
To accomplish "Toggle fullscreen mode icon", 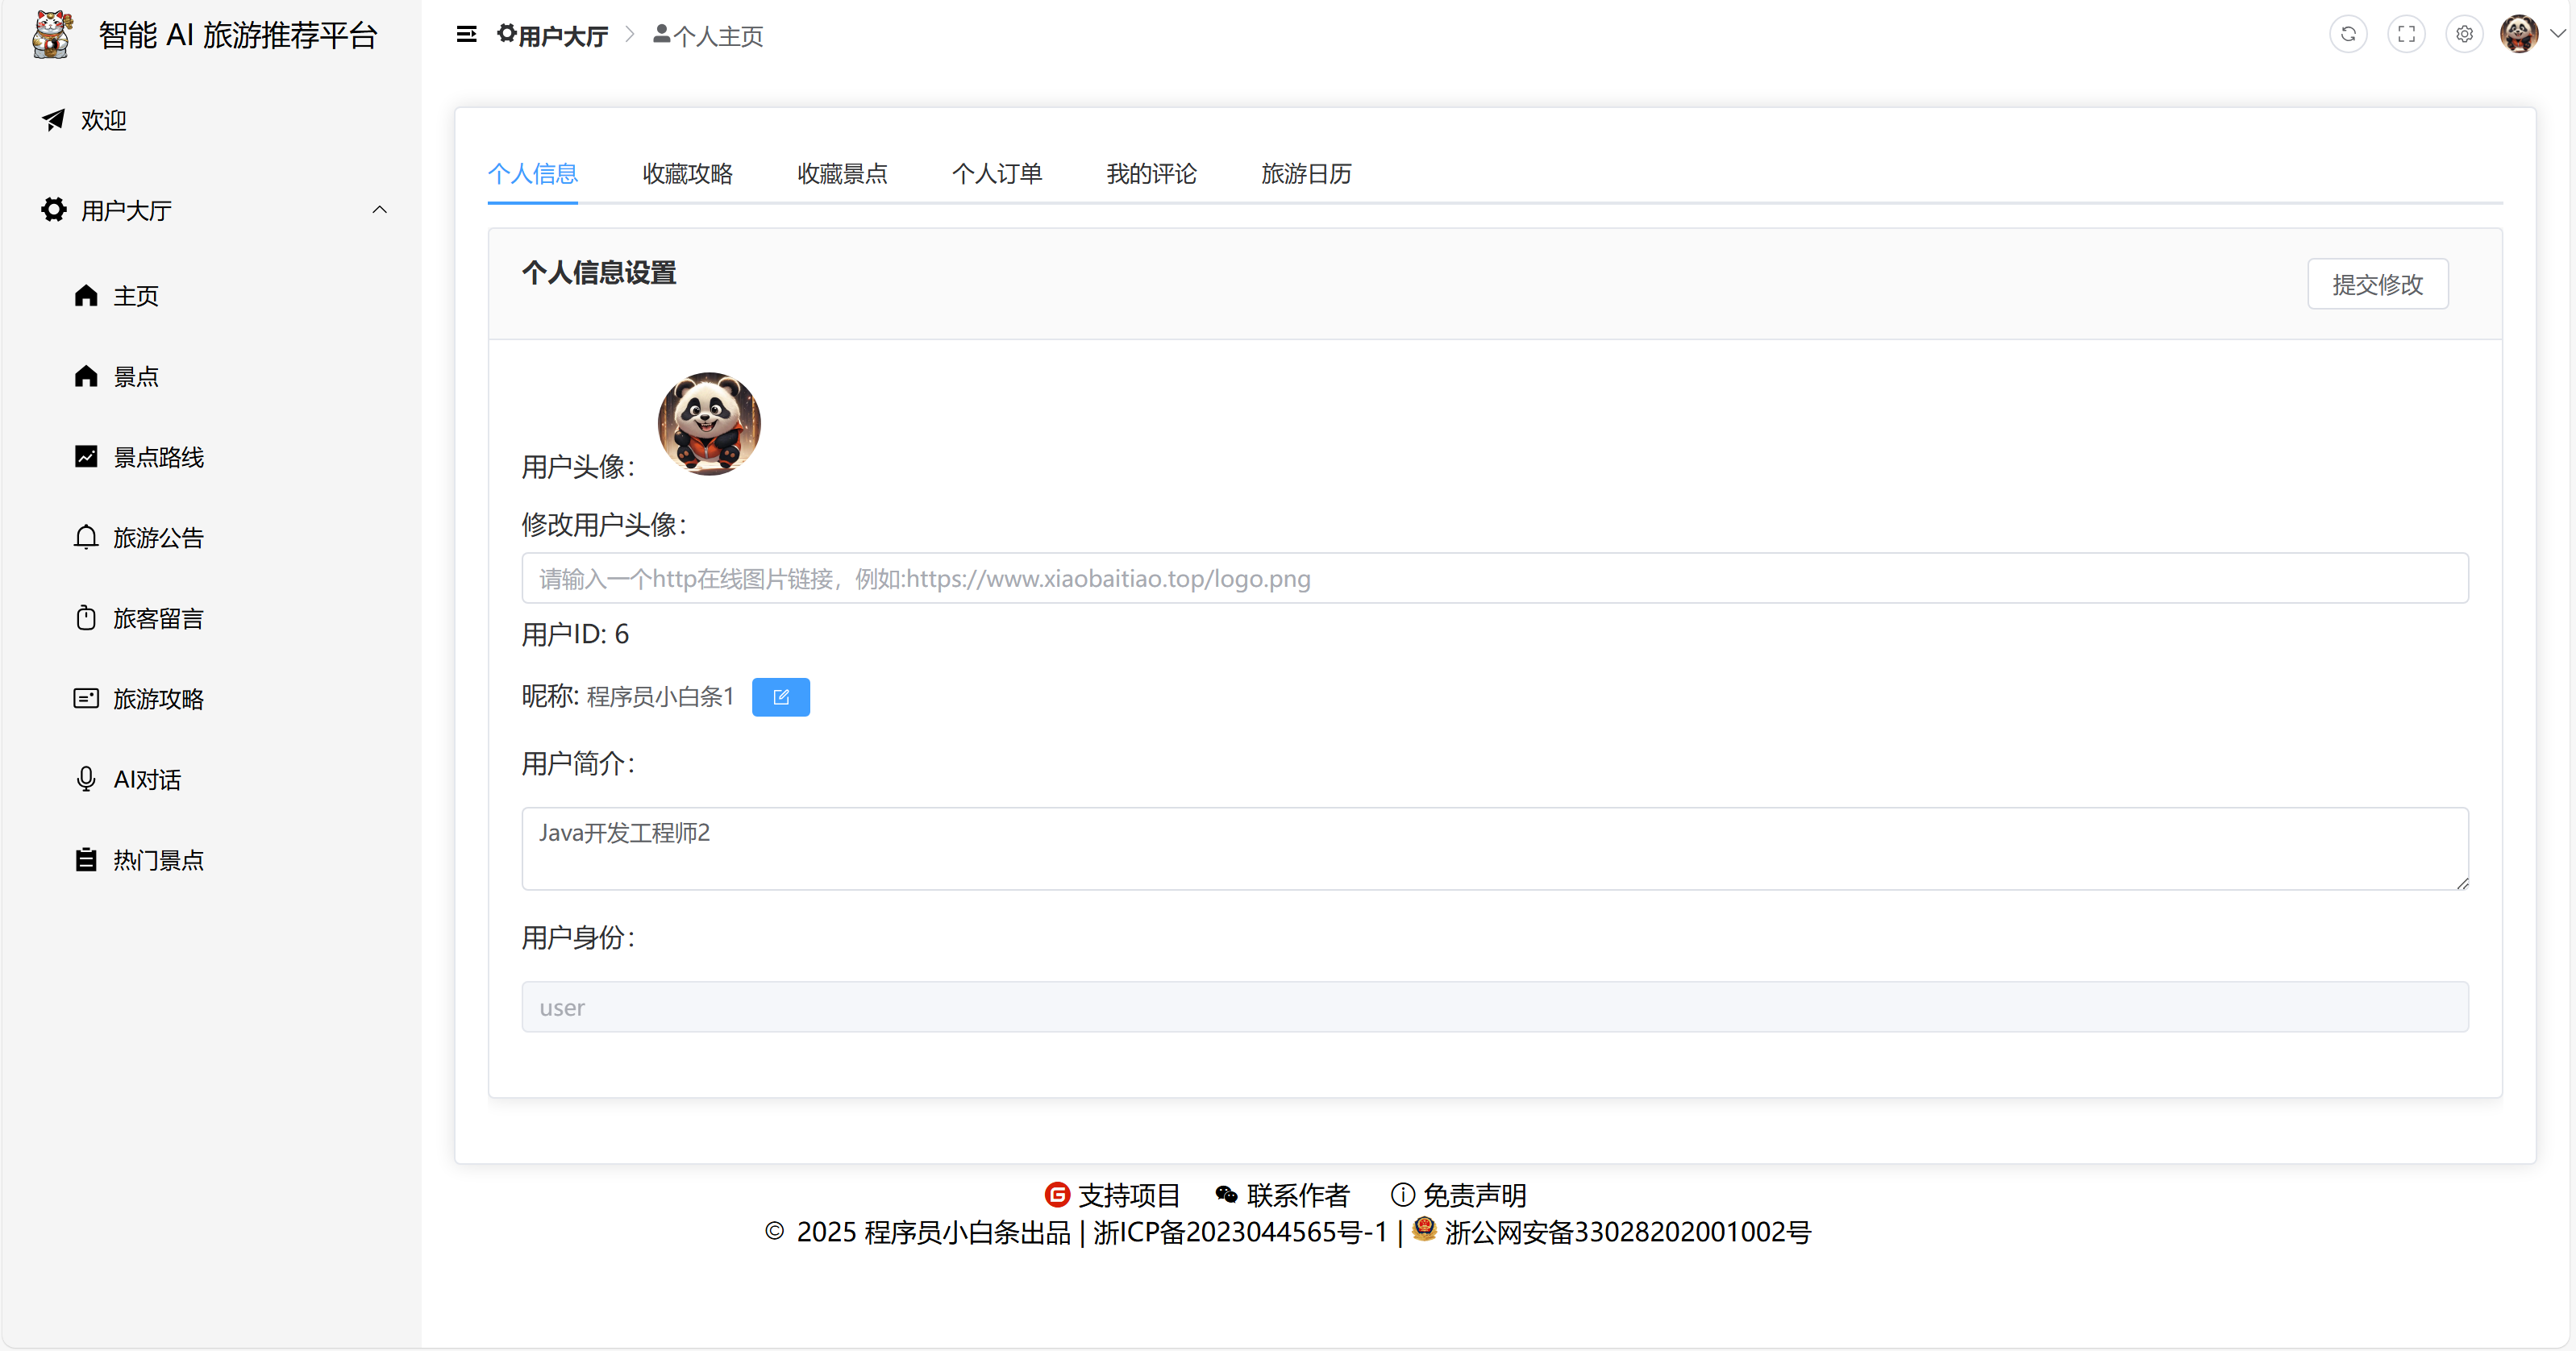I will pos(2406,34).
